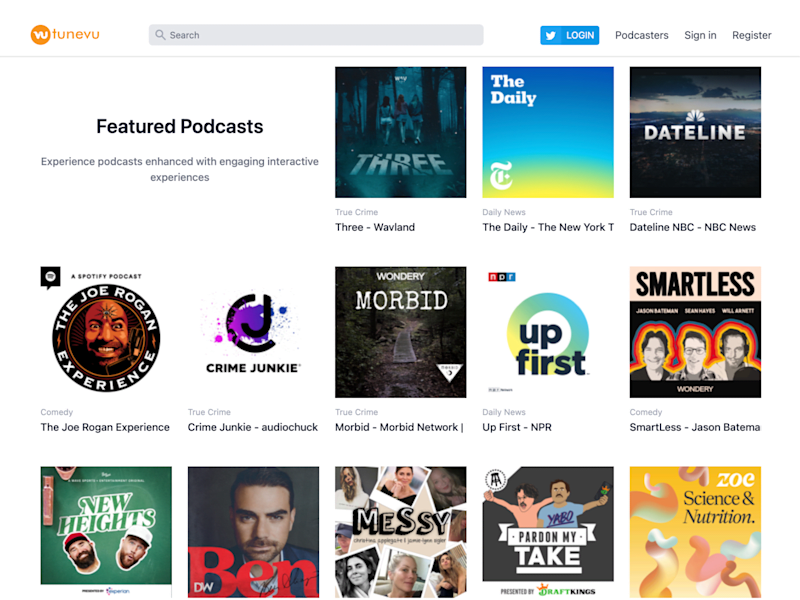Open the Three podcast cover art
Screen dimensions: 800x600
click(x=401, y=132)
